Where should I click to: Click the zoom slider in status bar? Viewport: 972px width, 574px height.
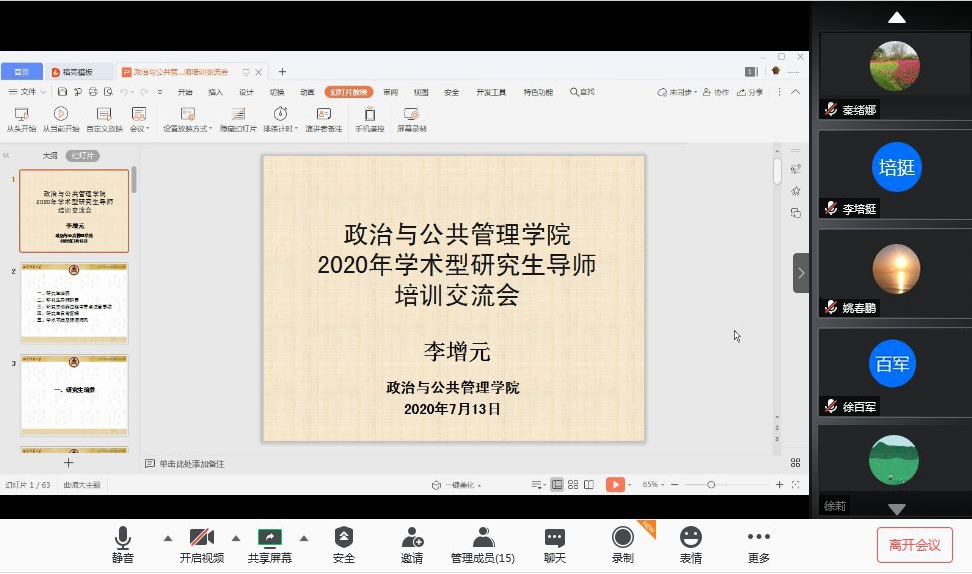coord(711,485)
